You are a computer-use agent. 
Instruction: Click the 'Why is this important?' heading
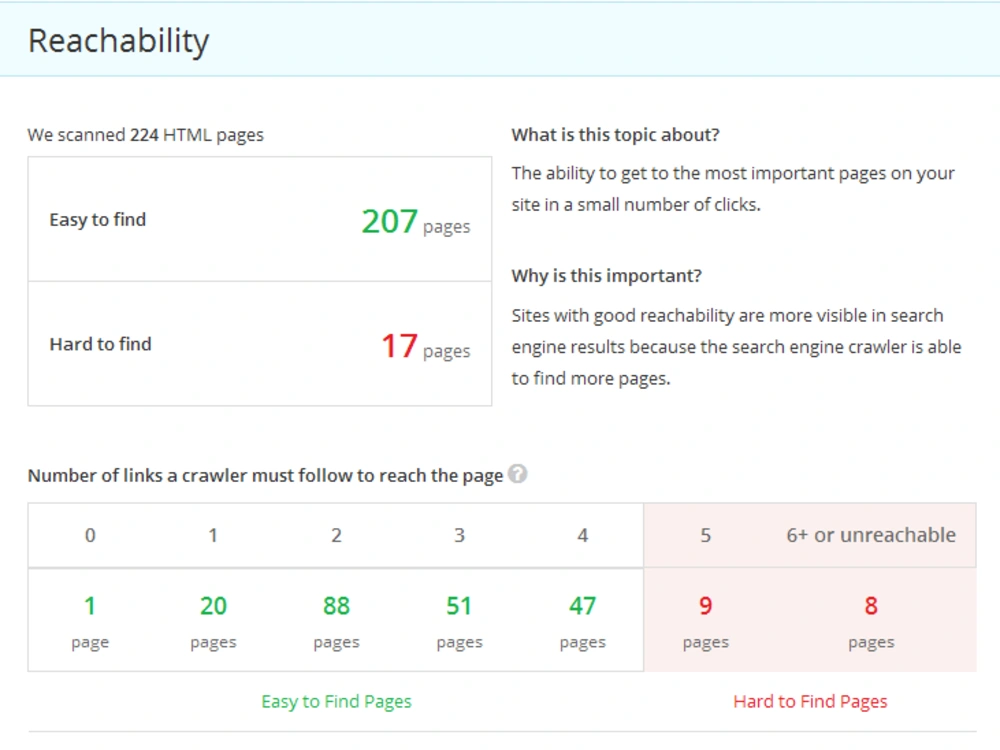[x=607, y=276]
